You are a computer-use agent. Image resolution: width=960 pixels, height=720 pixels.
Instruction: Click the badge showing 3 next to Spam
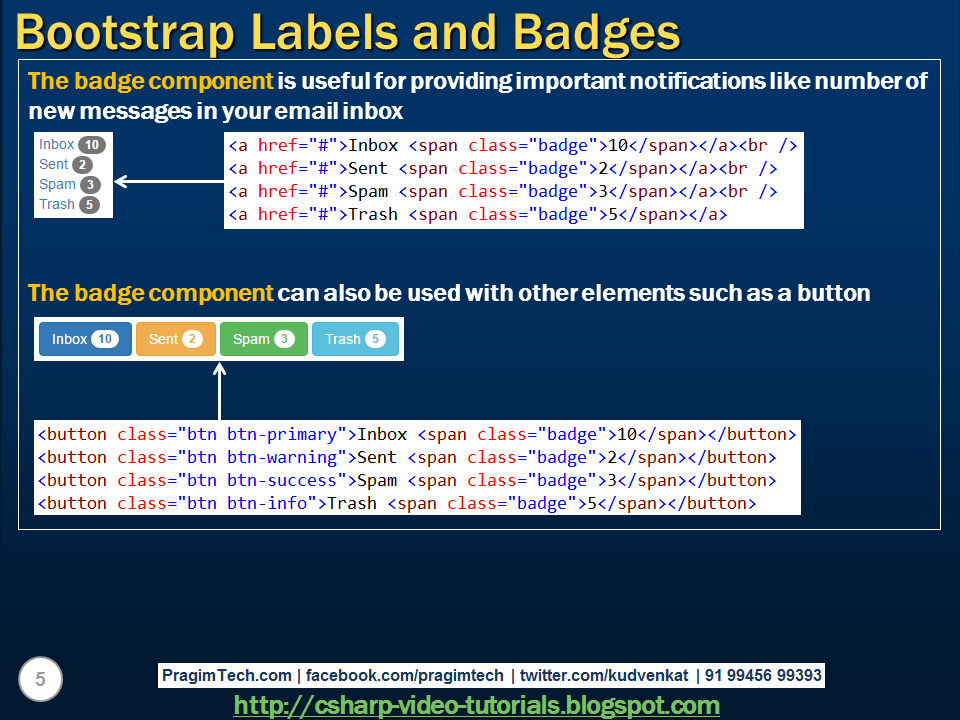[90, 182]
